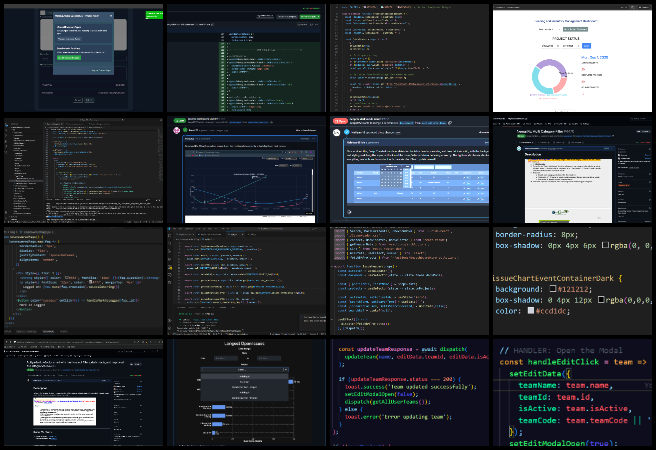This screenshot has height=450, width=656.
Task: Open the thumbnail of a code diff with green added lines
Action: click(x=246, y=58)
